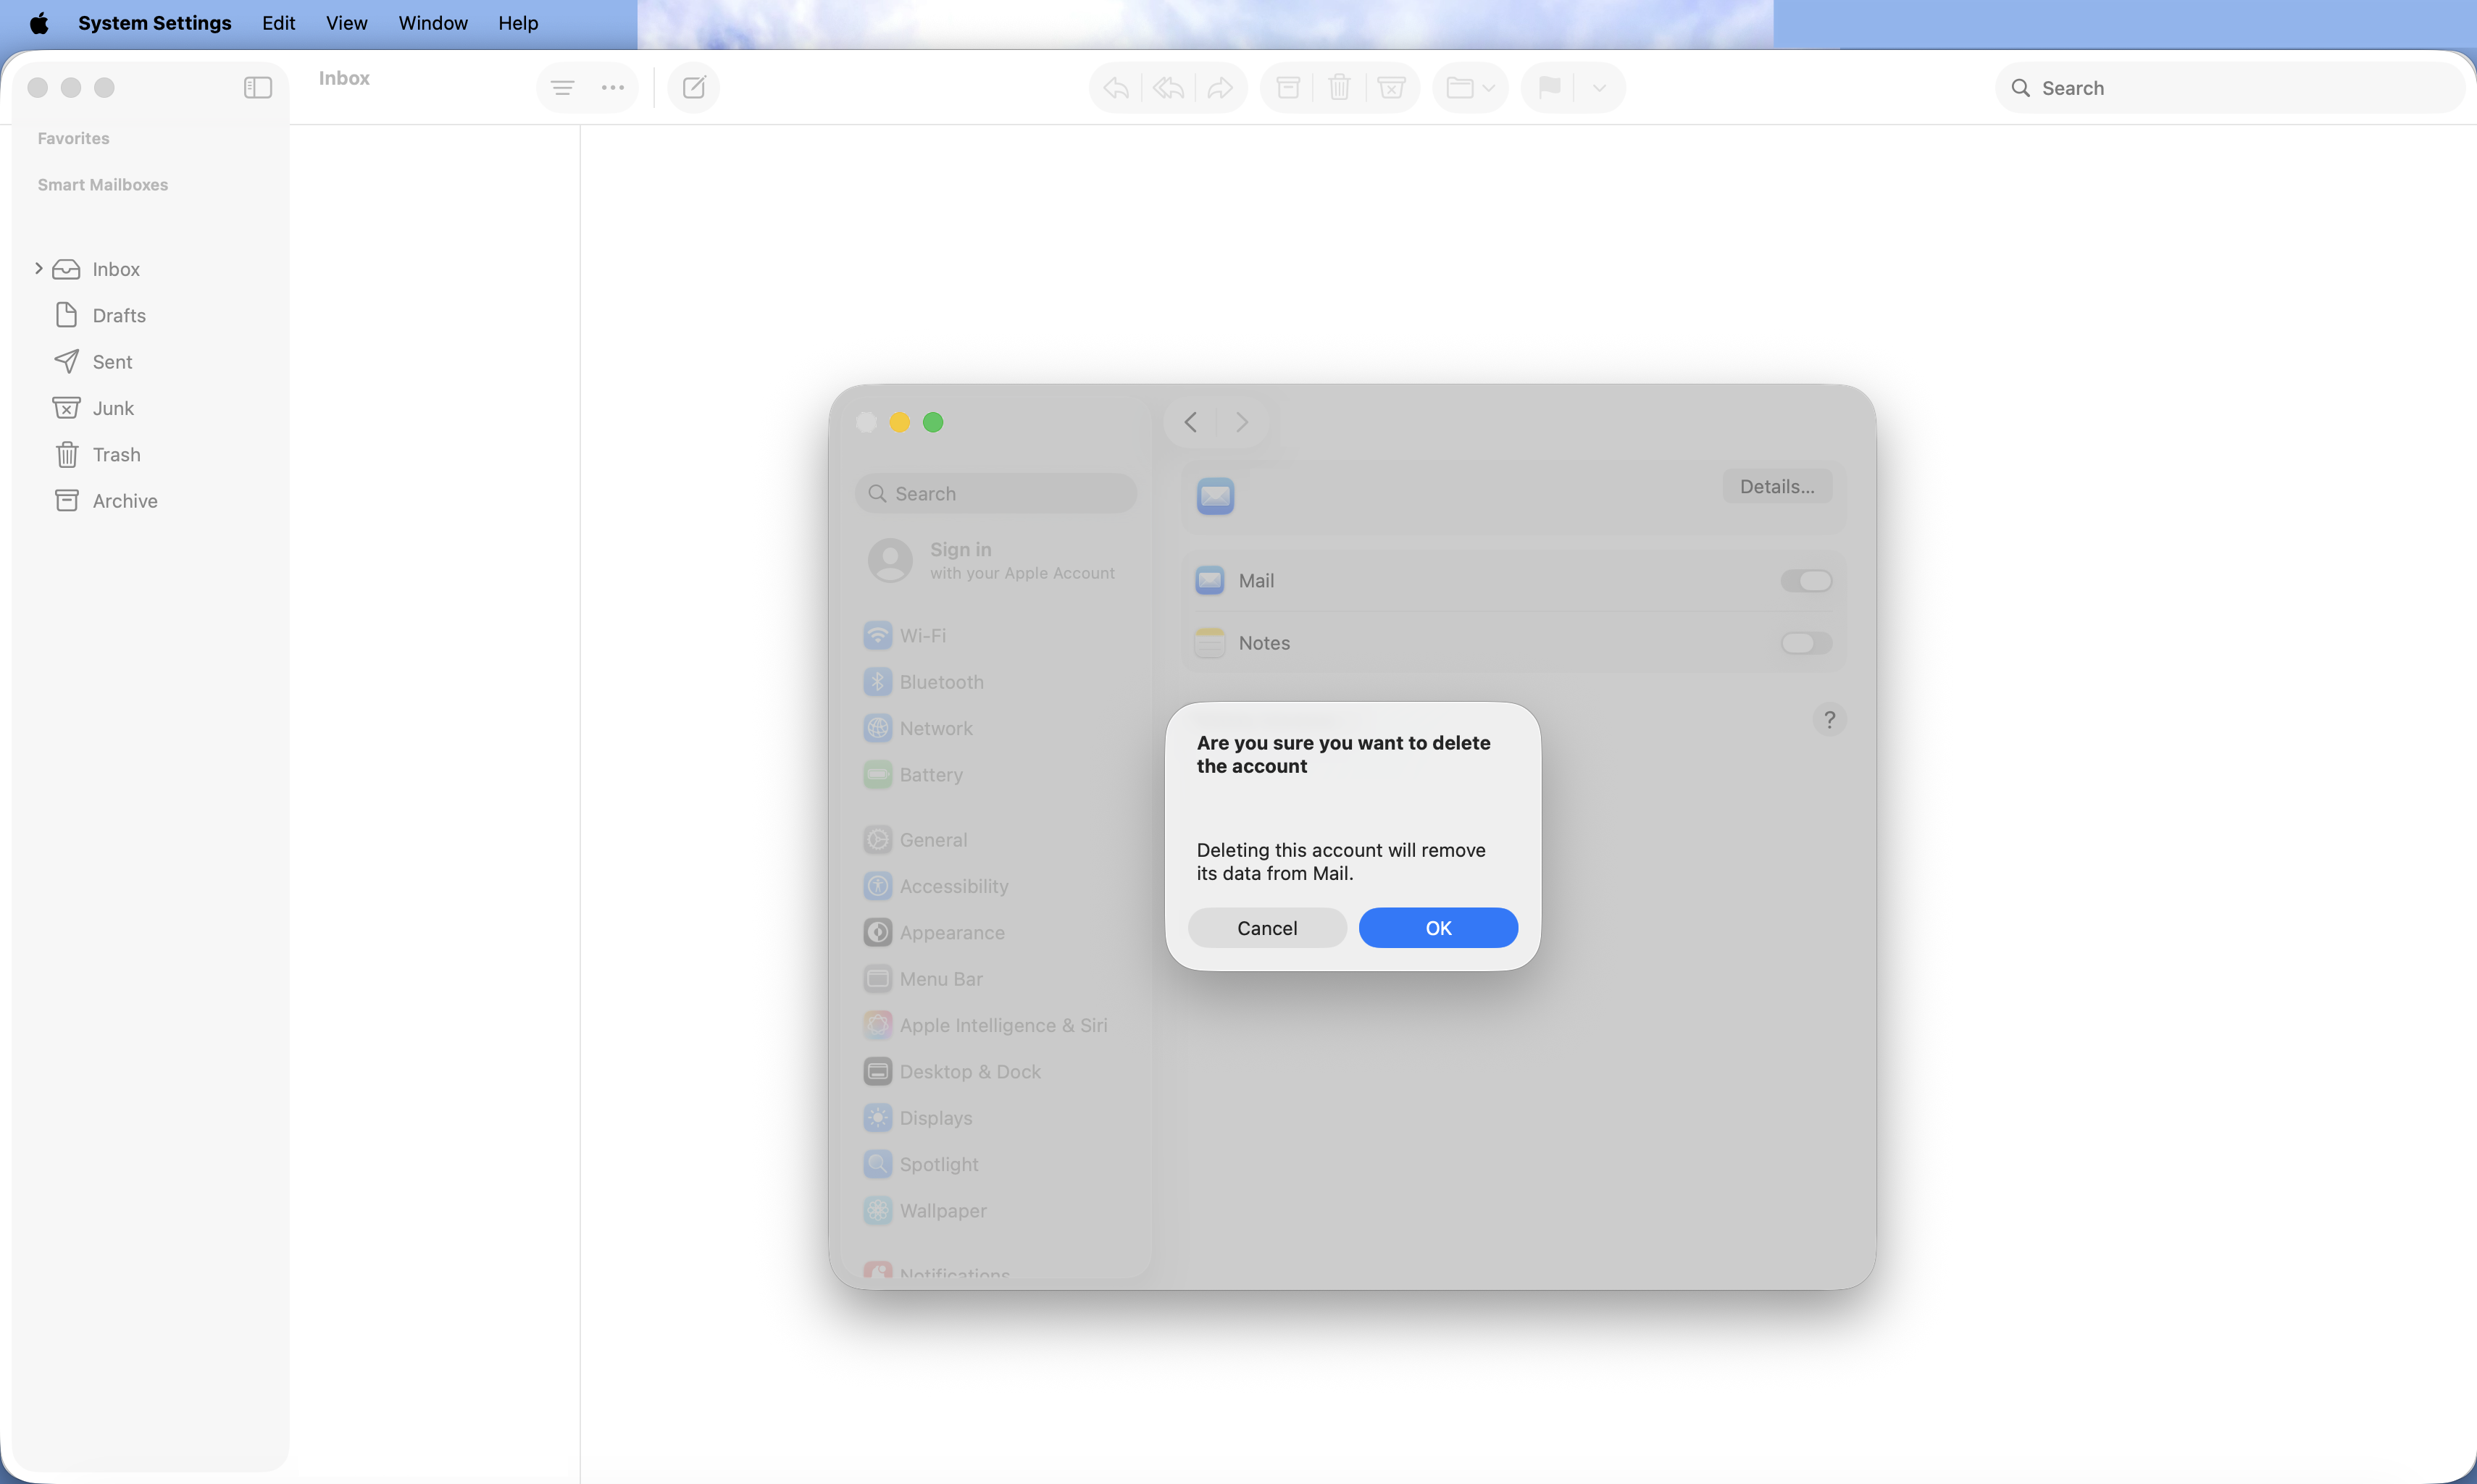The image size is (2477, 1484).
Task: Open the Window menu
Action: [432, 23]
